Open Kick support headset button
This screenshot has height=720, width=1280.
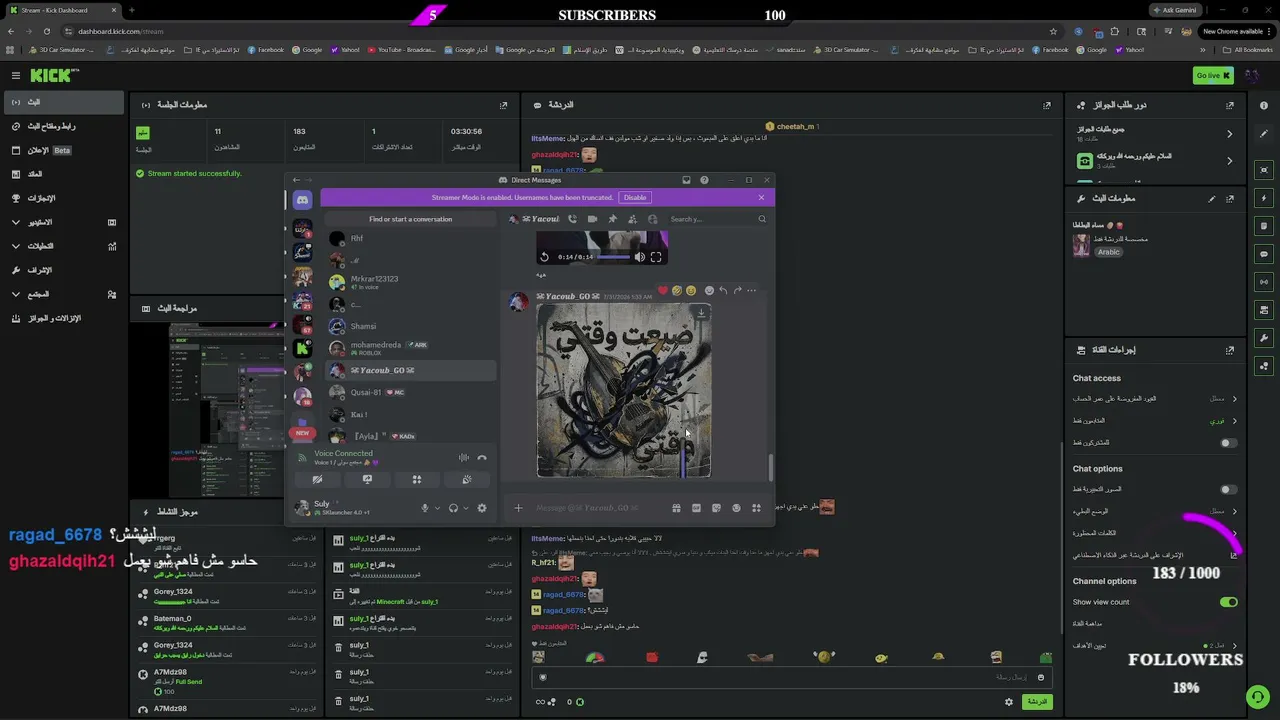coord(1257,697)
